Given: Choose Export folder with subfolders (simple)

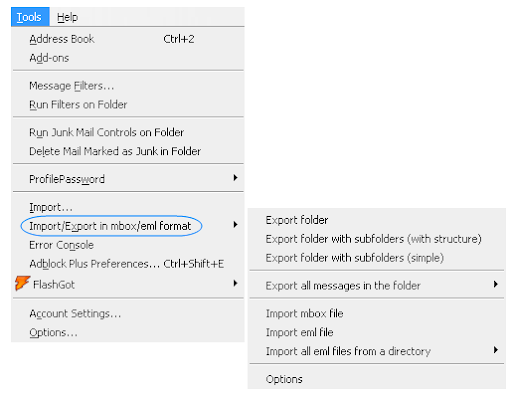Looking at the screenshot, I should click(377, 258).
